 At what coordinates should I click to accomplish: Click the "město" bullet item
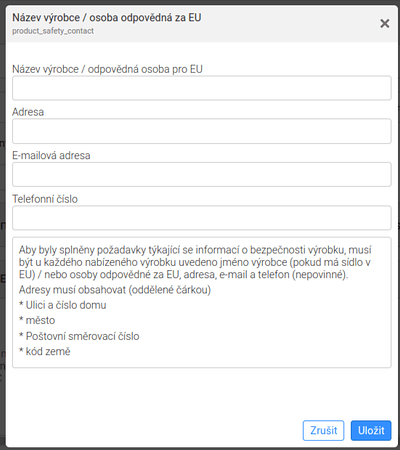(37, 320)
